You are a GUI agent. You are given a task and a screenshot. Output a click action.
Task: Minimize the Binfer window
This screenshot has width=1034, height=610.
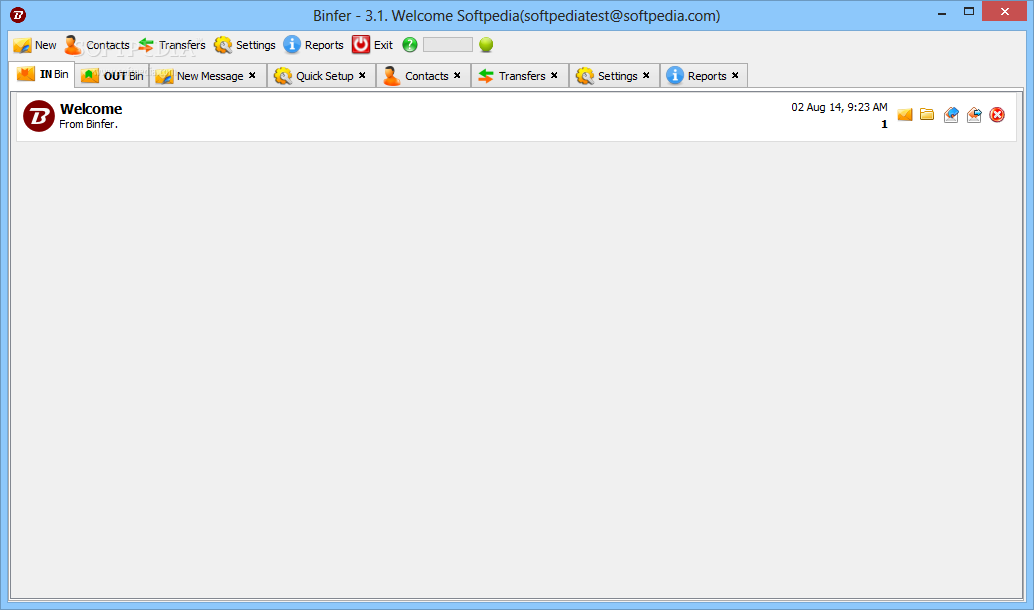942,13
